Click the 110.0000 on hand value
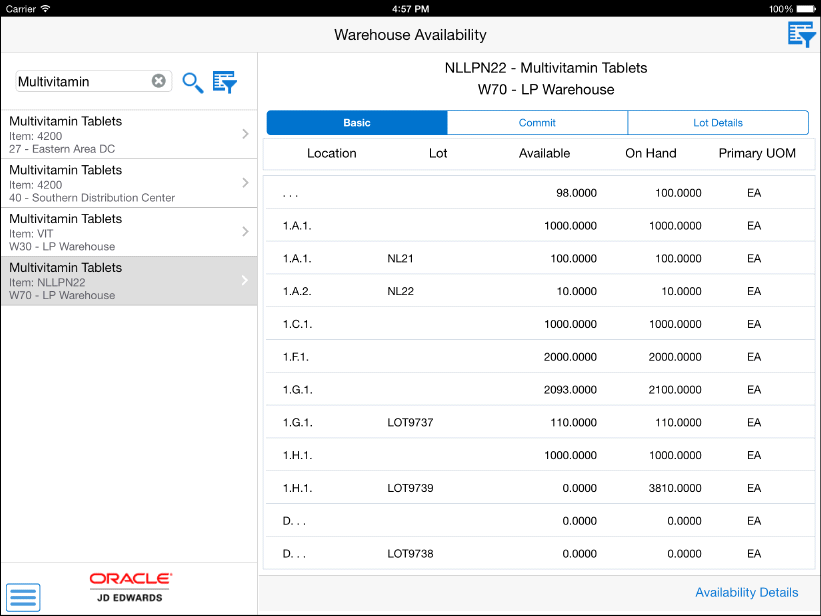Viewport: 821px width, 616px height. (678, 422)
